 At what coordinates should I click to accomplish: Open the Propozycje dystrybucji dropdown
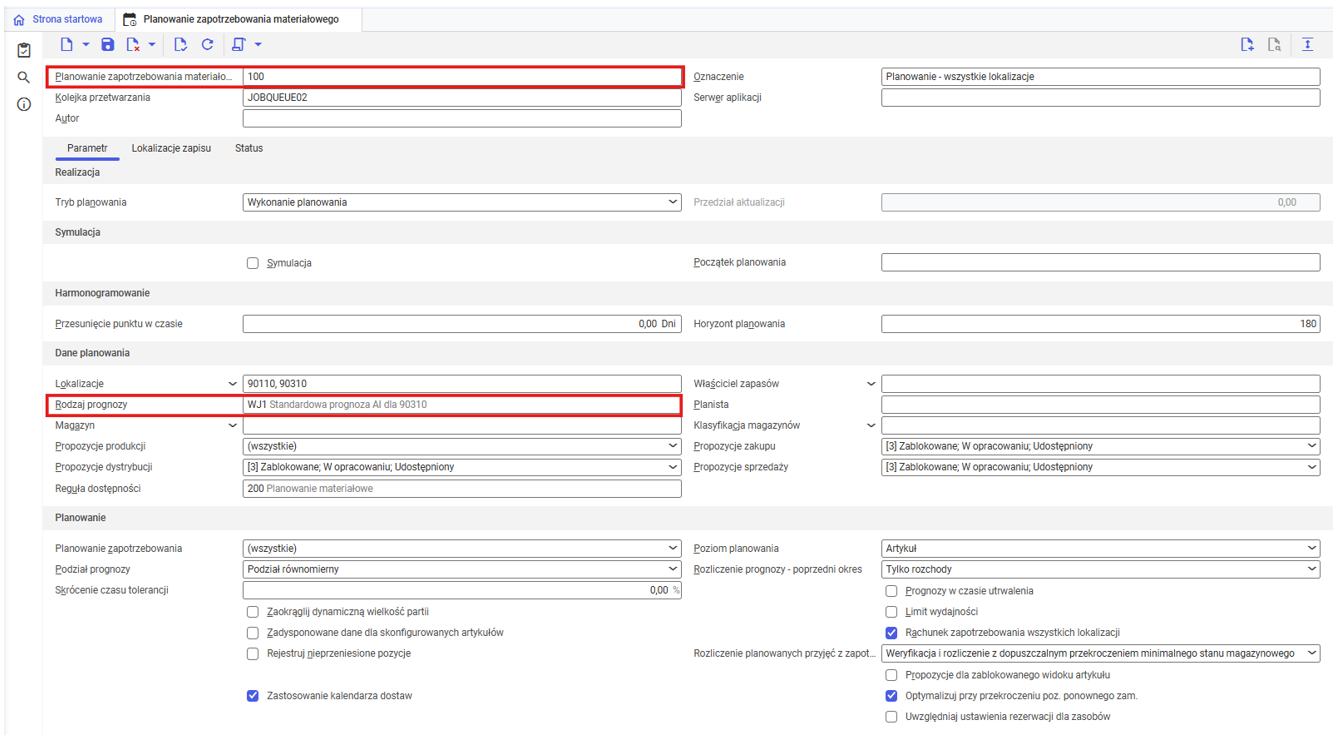(462, 467)
